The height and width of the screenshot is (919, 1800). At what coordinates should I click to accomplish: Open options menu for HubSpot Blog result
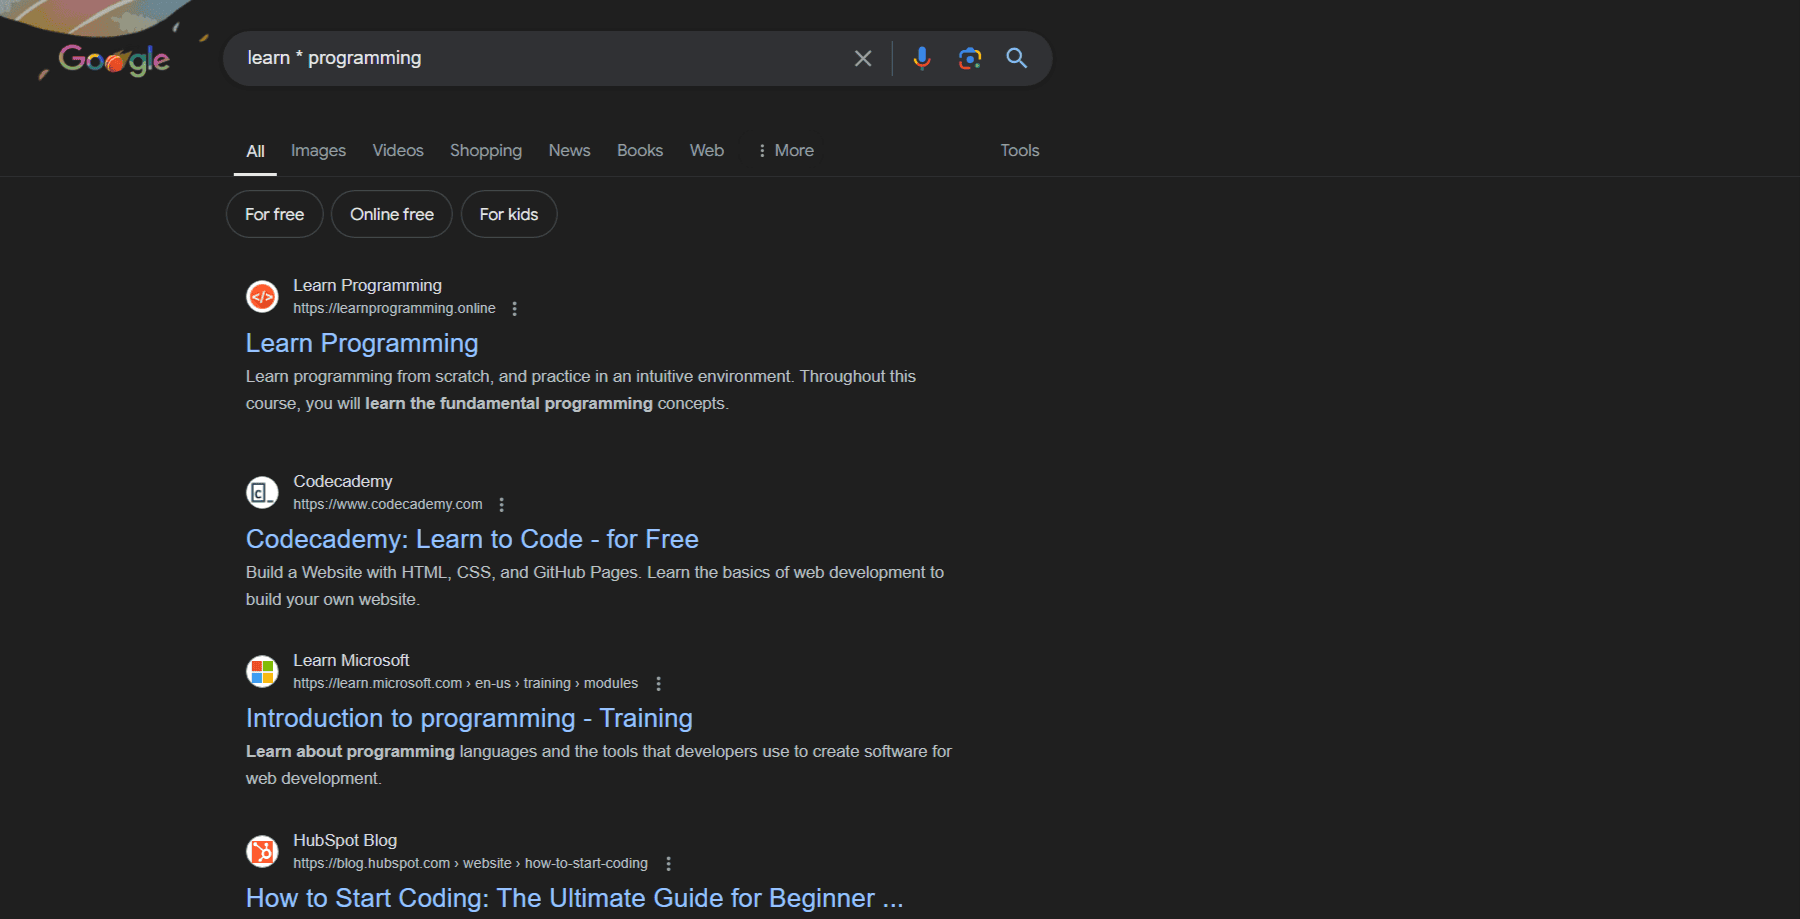tap(668, 864)
